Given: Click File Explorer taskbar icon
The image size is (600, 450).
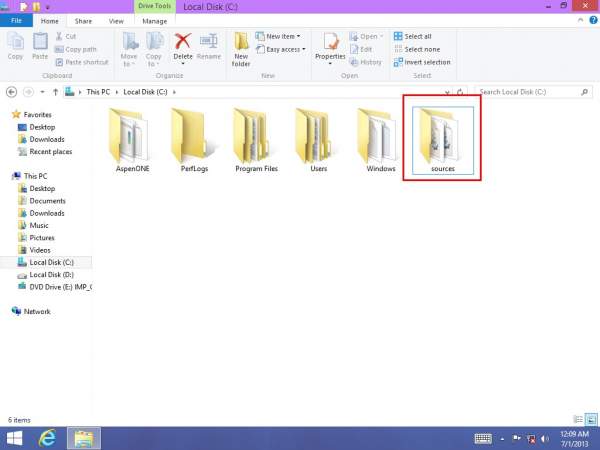Looking at the screenshot, I should coord(84,438).
